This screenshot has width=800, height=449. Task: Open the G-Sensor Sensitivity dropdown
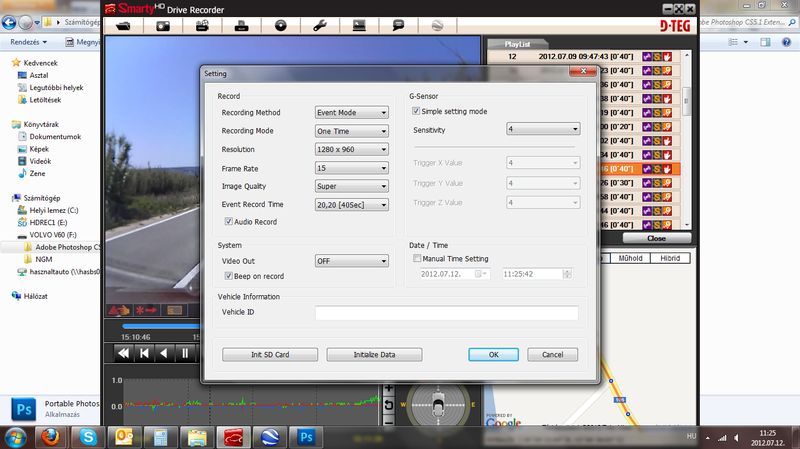(x=543, y=130)
